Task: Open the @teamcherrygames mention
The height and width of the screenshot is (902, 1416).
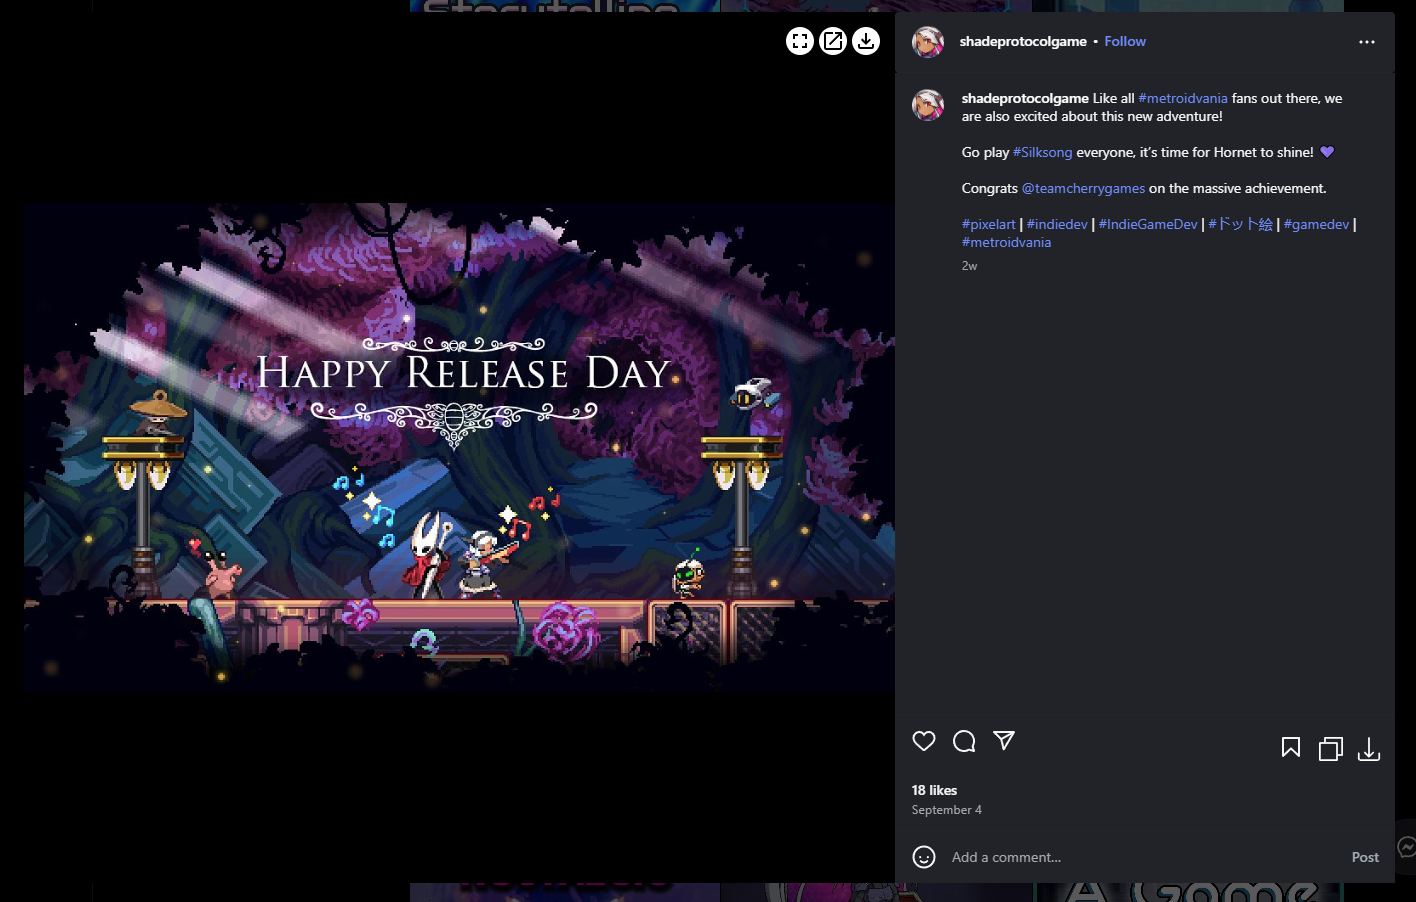Action: point(1083,188)
